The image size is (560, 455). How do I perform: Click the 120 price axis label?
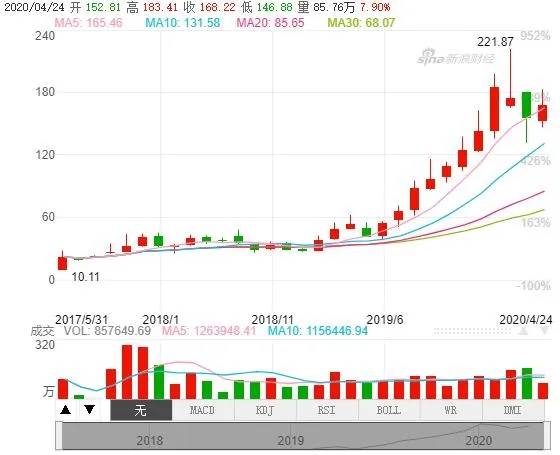(45, 155)
